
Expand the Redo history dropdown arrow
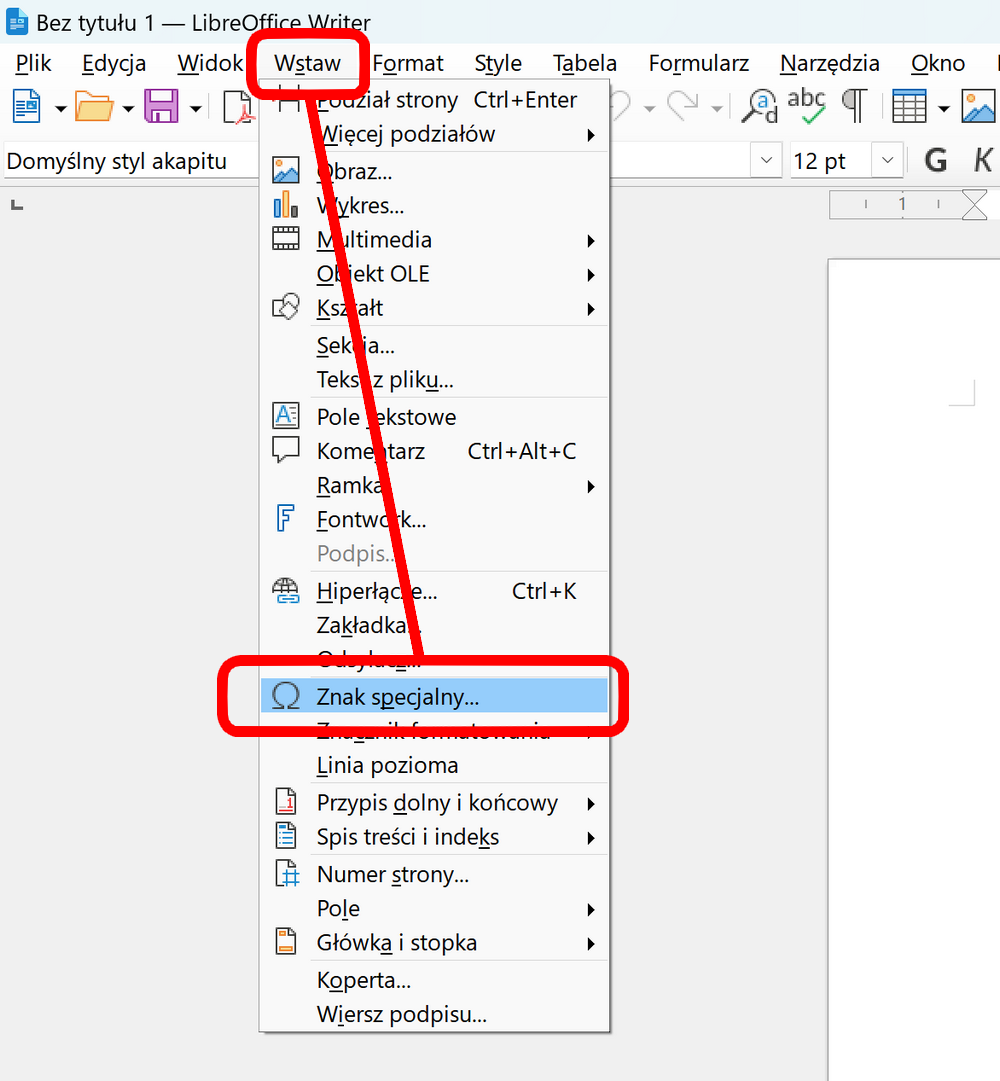point(717,108)
